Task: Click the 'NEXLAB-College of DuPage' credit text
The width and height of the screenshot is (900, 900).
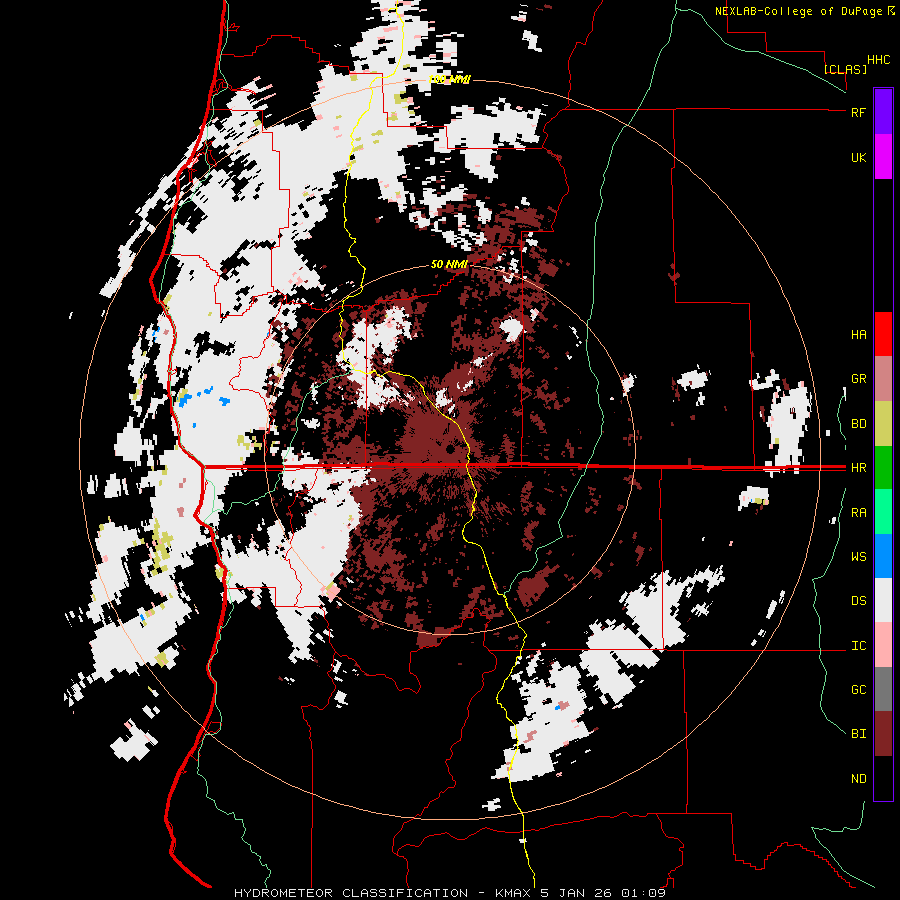Action: pyautogui.click(x=798, y=11)
